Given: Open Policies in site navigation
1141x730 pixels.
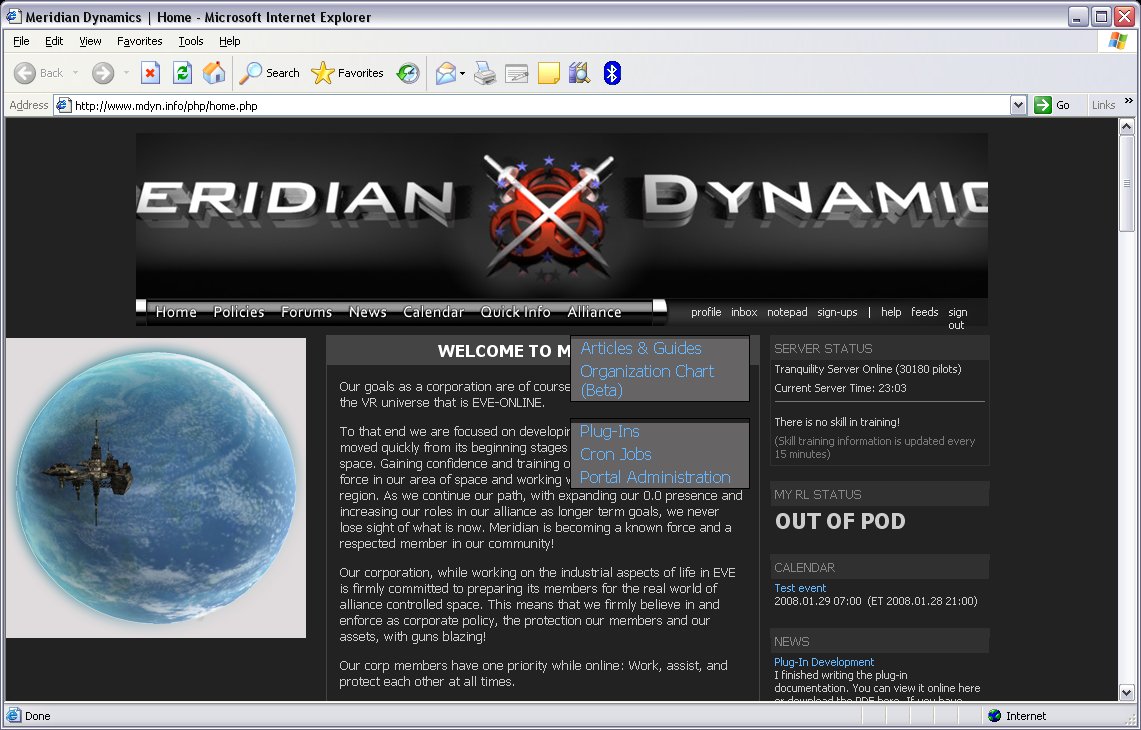Looking at the screenshot, I should [239, 312].
